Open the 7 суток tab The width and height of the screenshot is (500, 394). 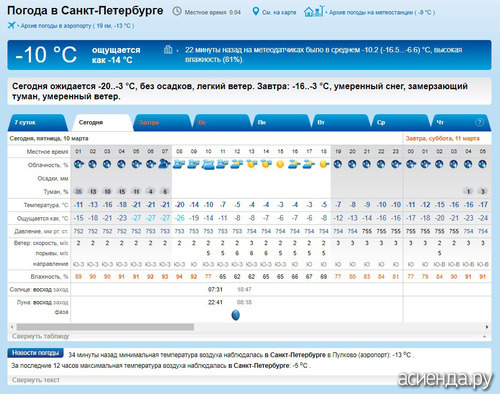click(x=37, y=122)
